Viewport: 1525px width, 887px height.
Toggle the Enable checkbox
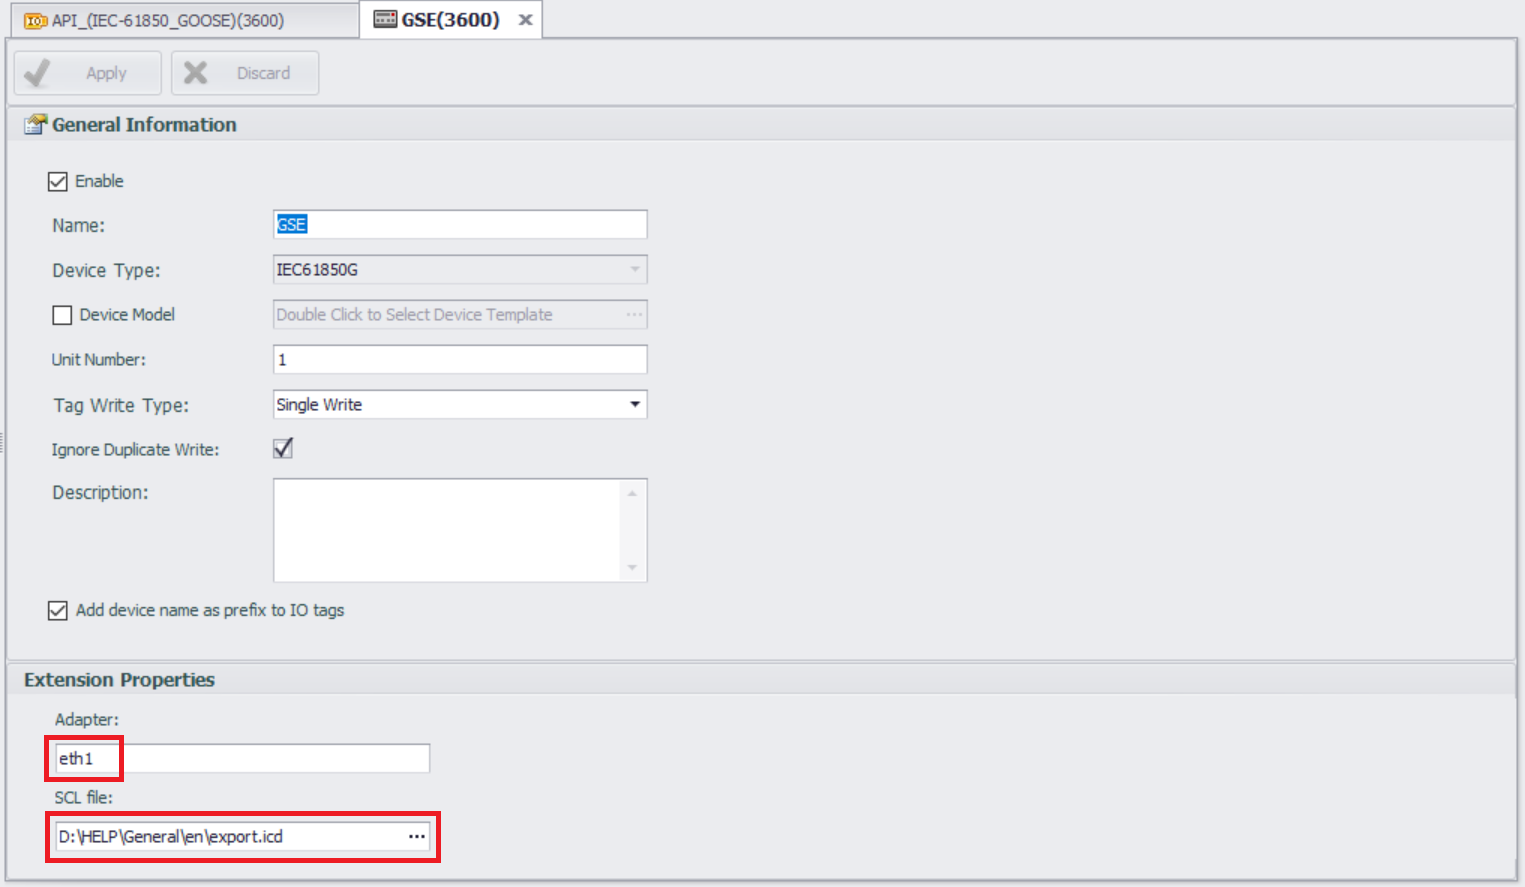[x=58, y=181]
